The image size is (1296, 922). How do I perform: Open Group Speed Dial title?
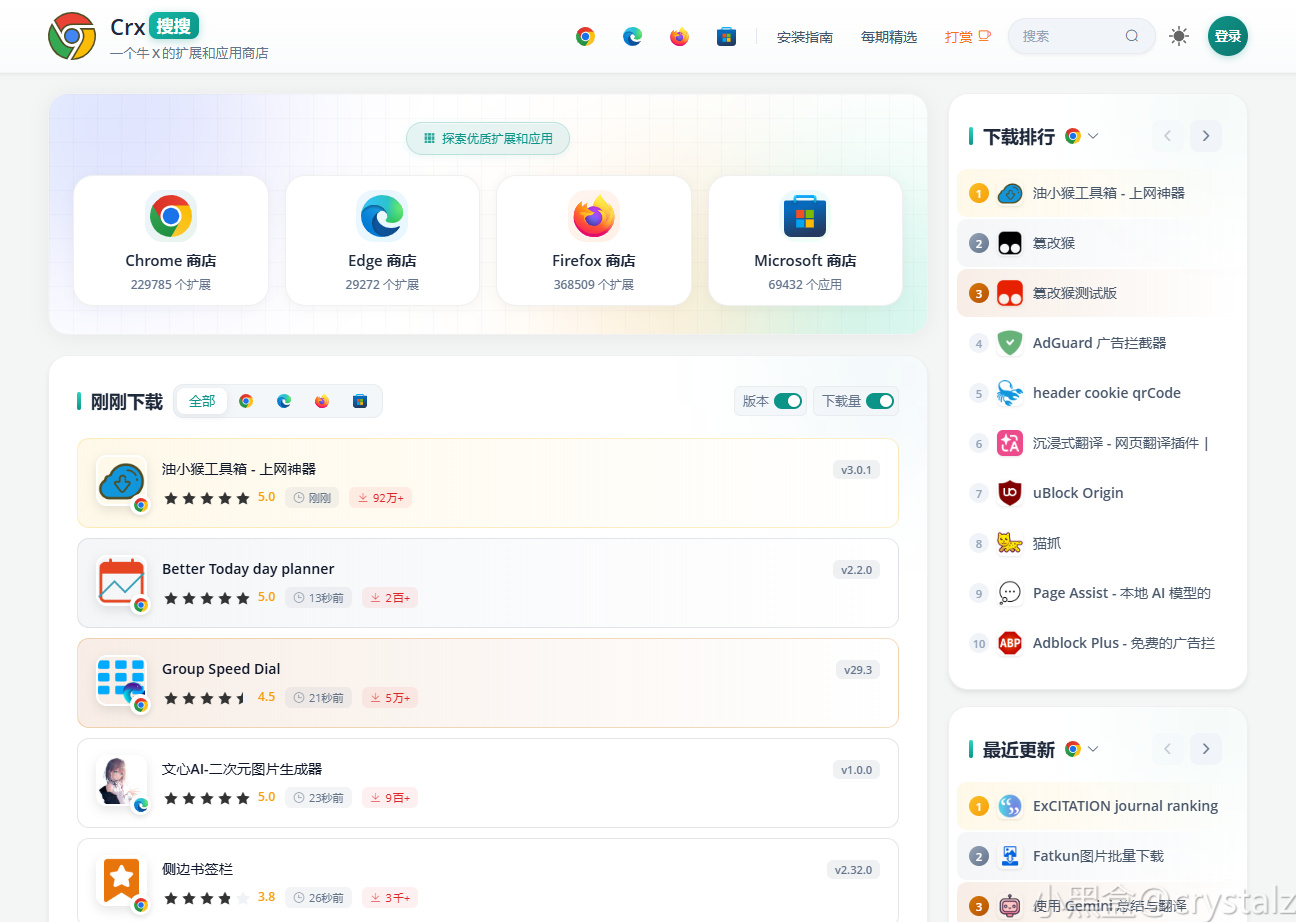(221, 669)
